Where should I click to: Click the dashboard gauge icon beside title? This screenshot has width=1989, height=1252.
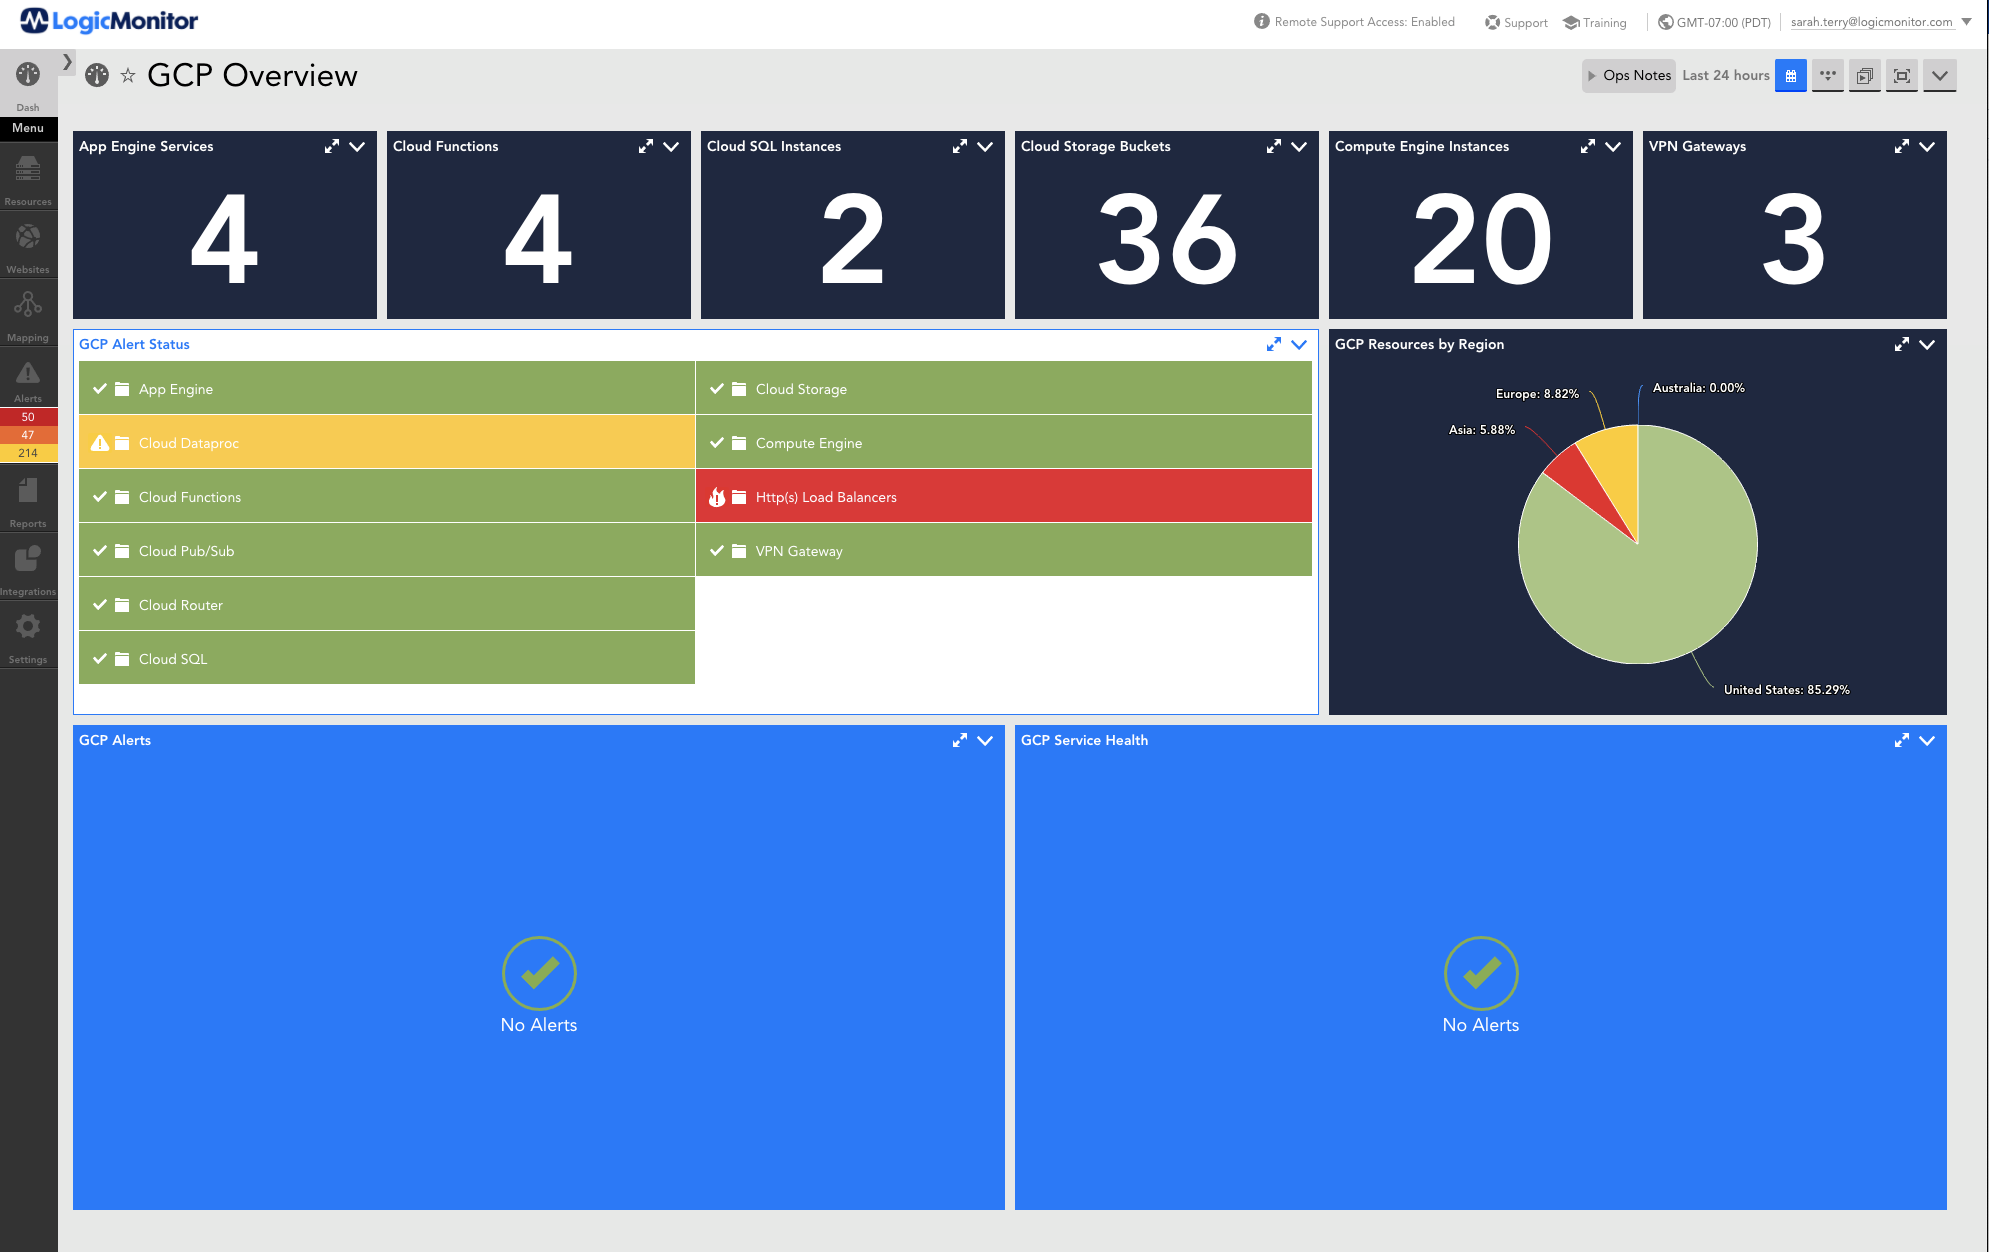(97, 76)
